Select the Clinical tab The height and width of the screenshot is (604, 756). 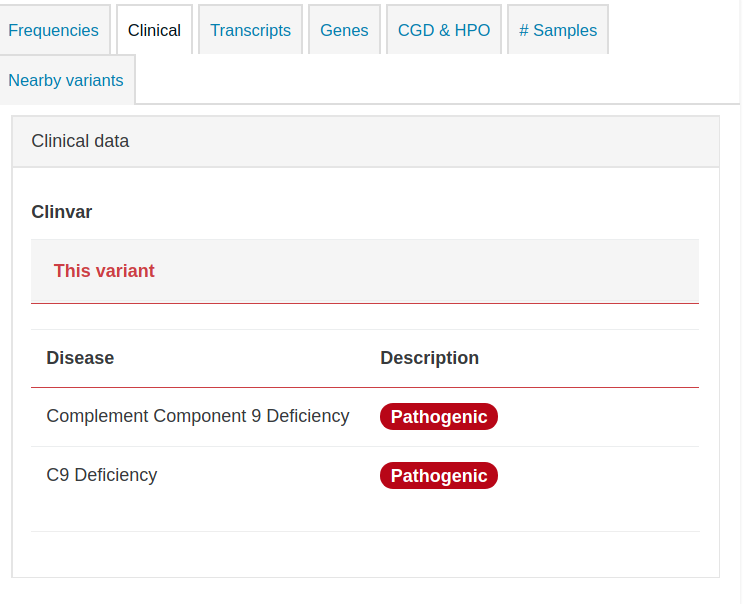click(154, 30)
